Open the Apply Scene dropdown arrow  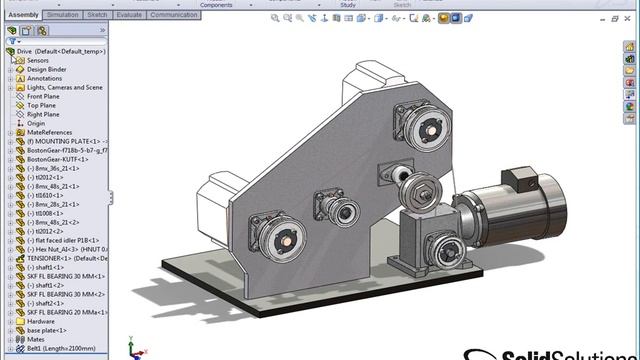pos(433,19)
